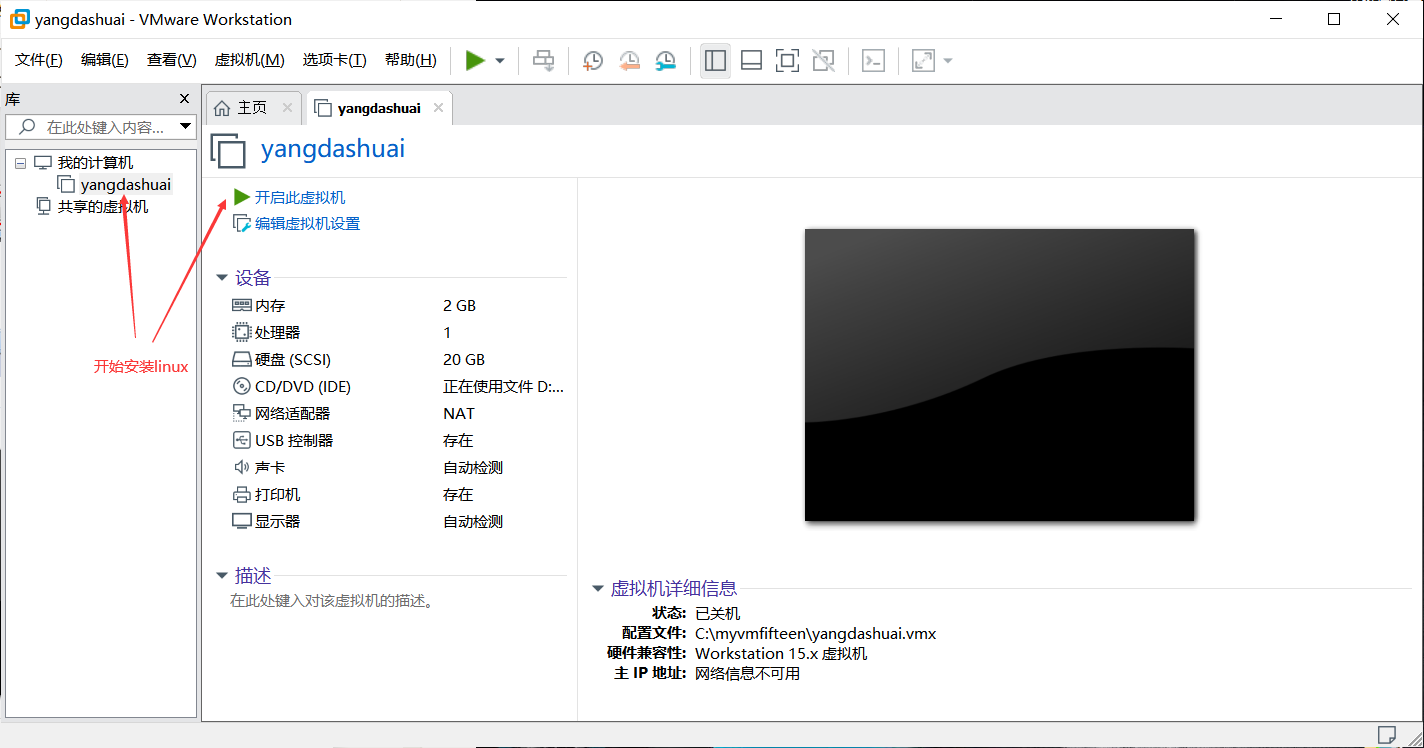Toggle the thumbnail bar view icon

tap(751, 61)
